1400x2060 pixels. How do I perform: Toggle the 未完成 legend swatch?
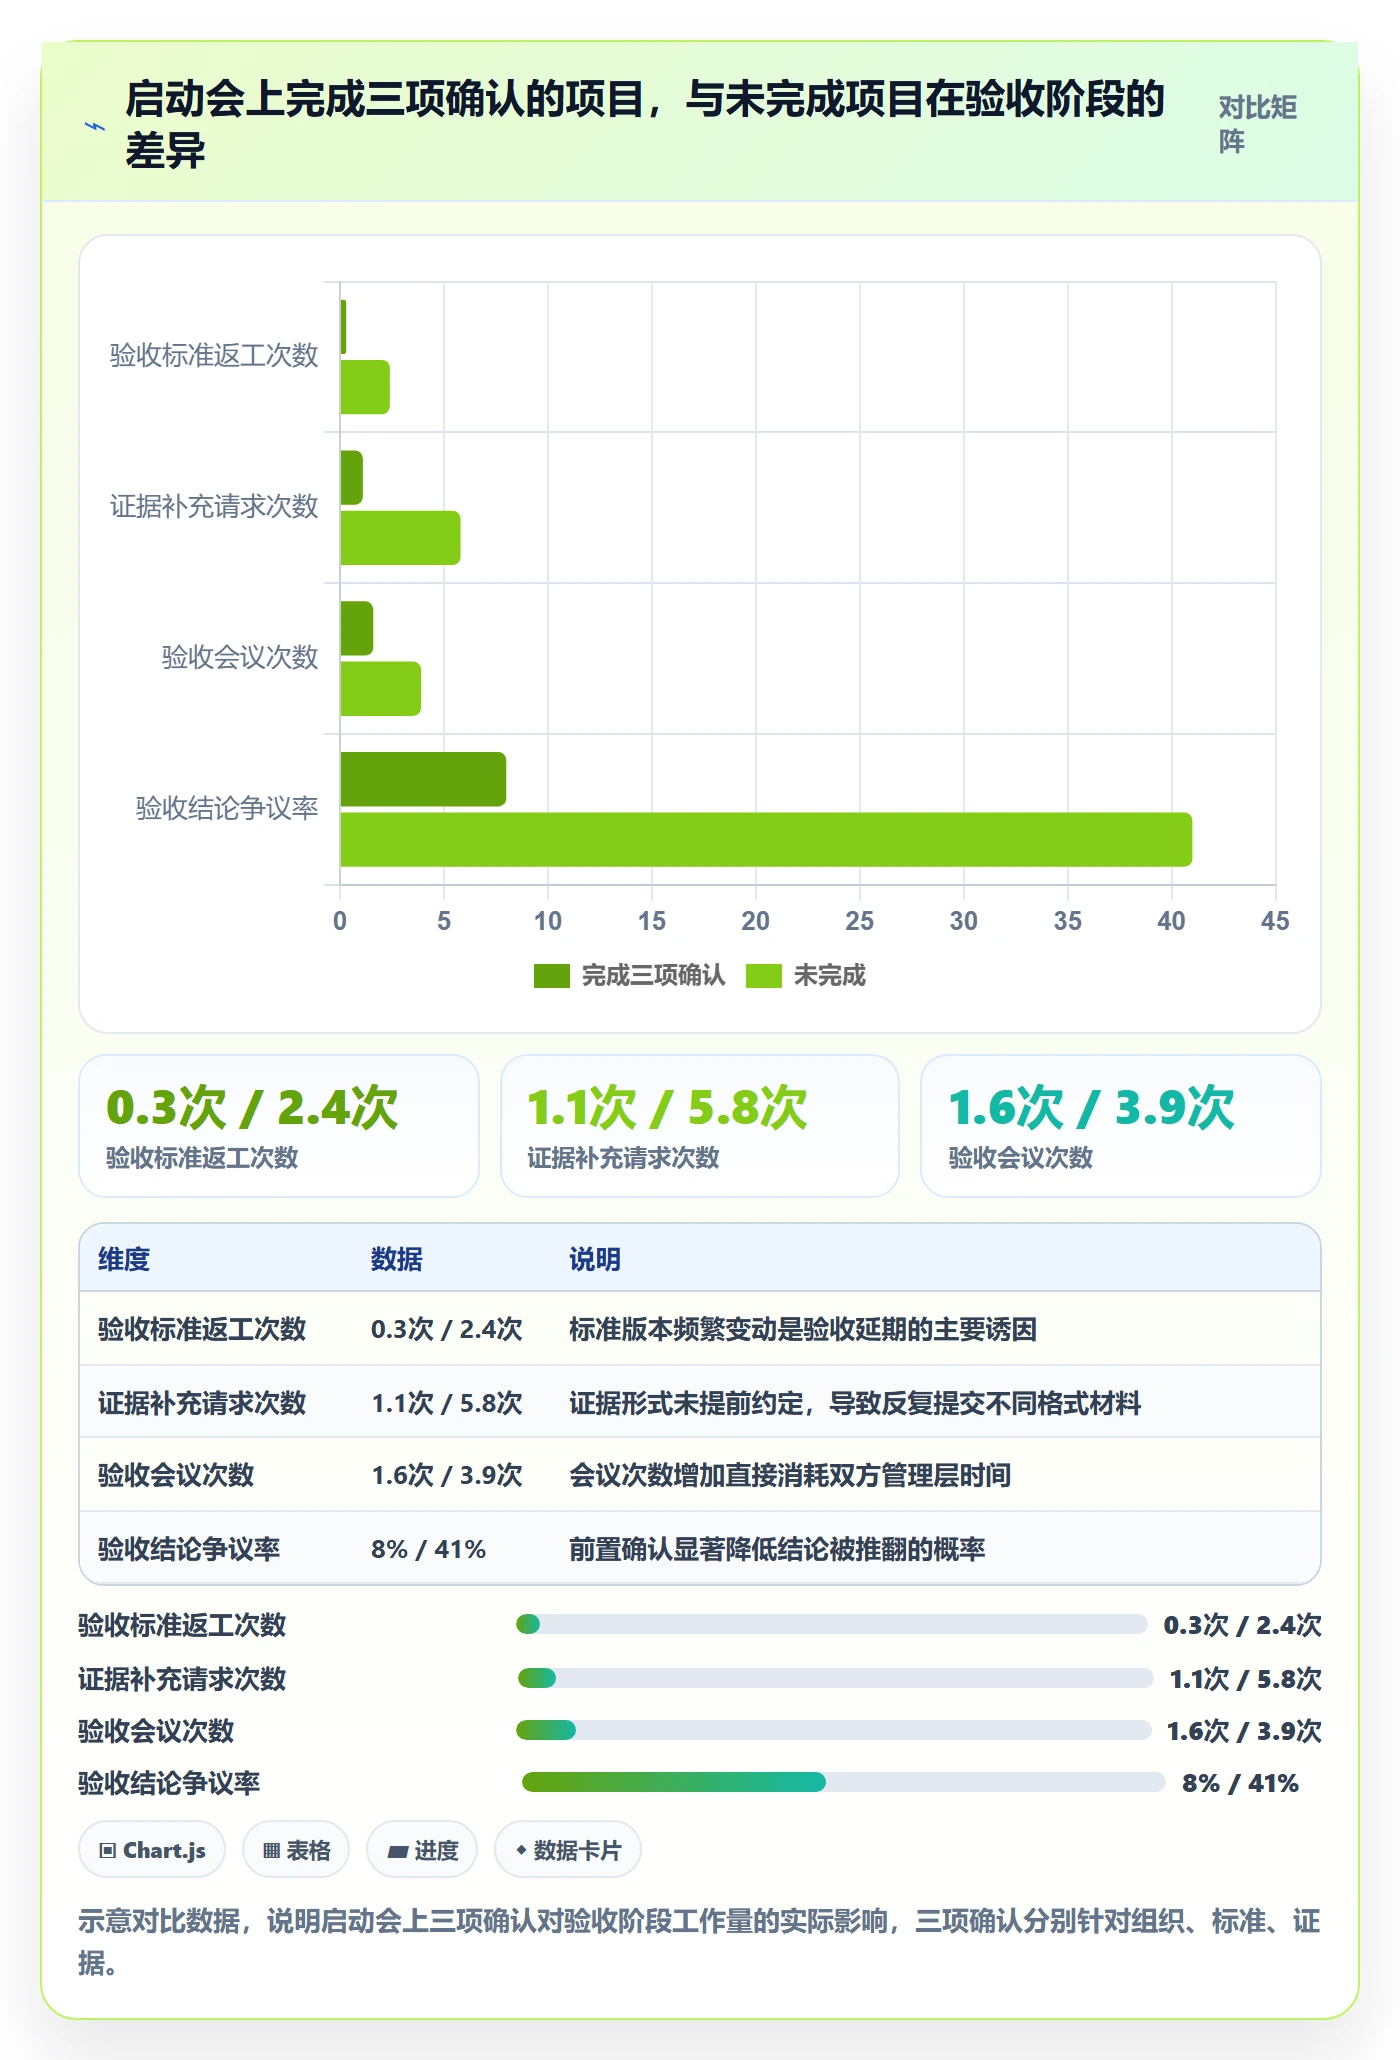[x=763, y=975]
